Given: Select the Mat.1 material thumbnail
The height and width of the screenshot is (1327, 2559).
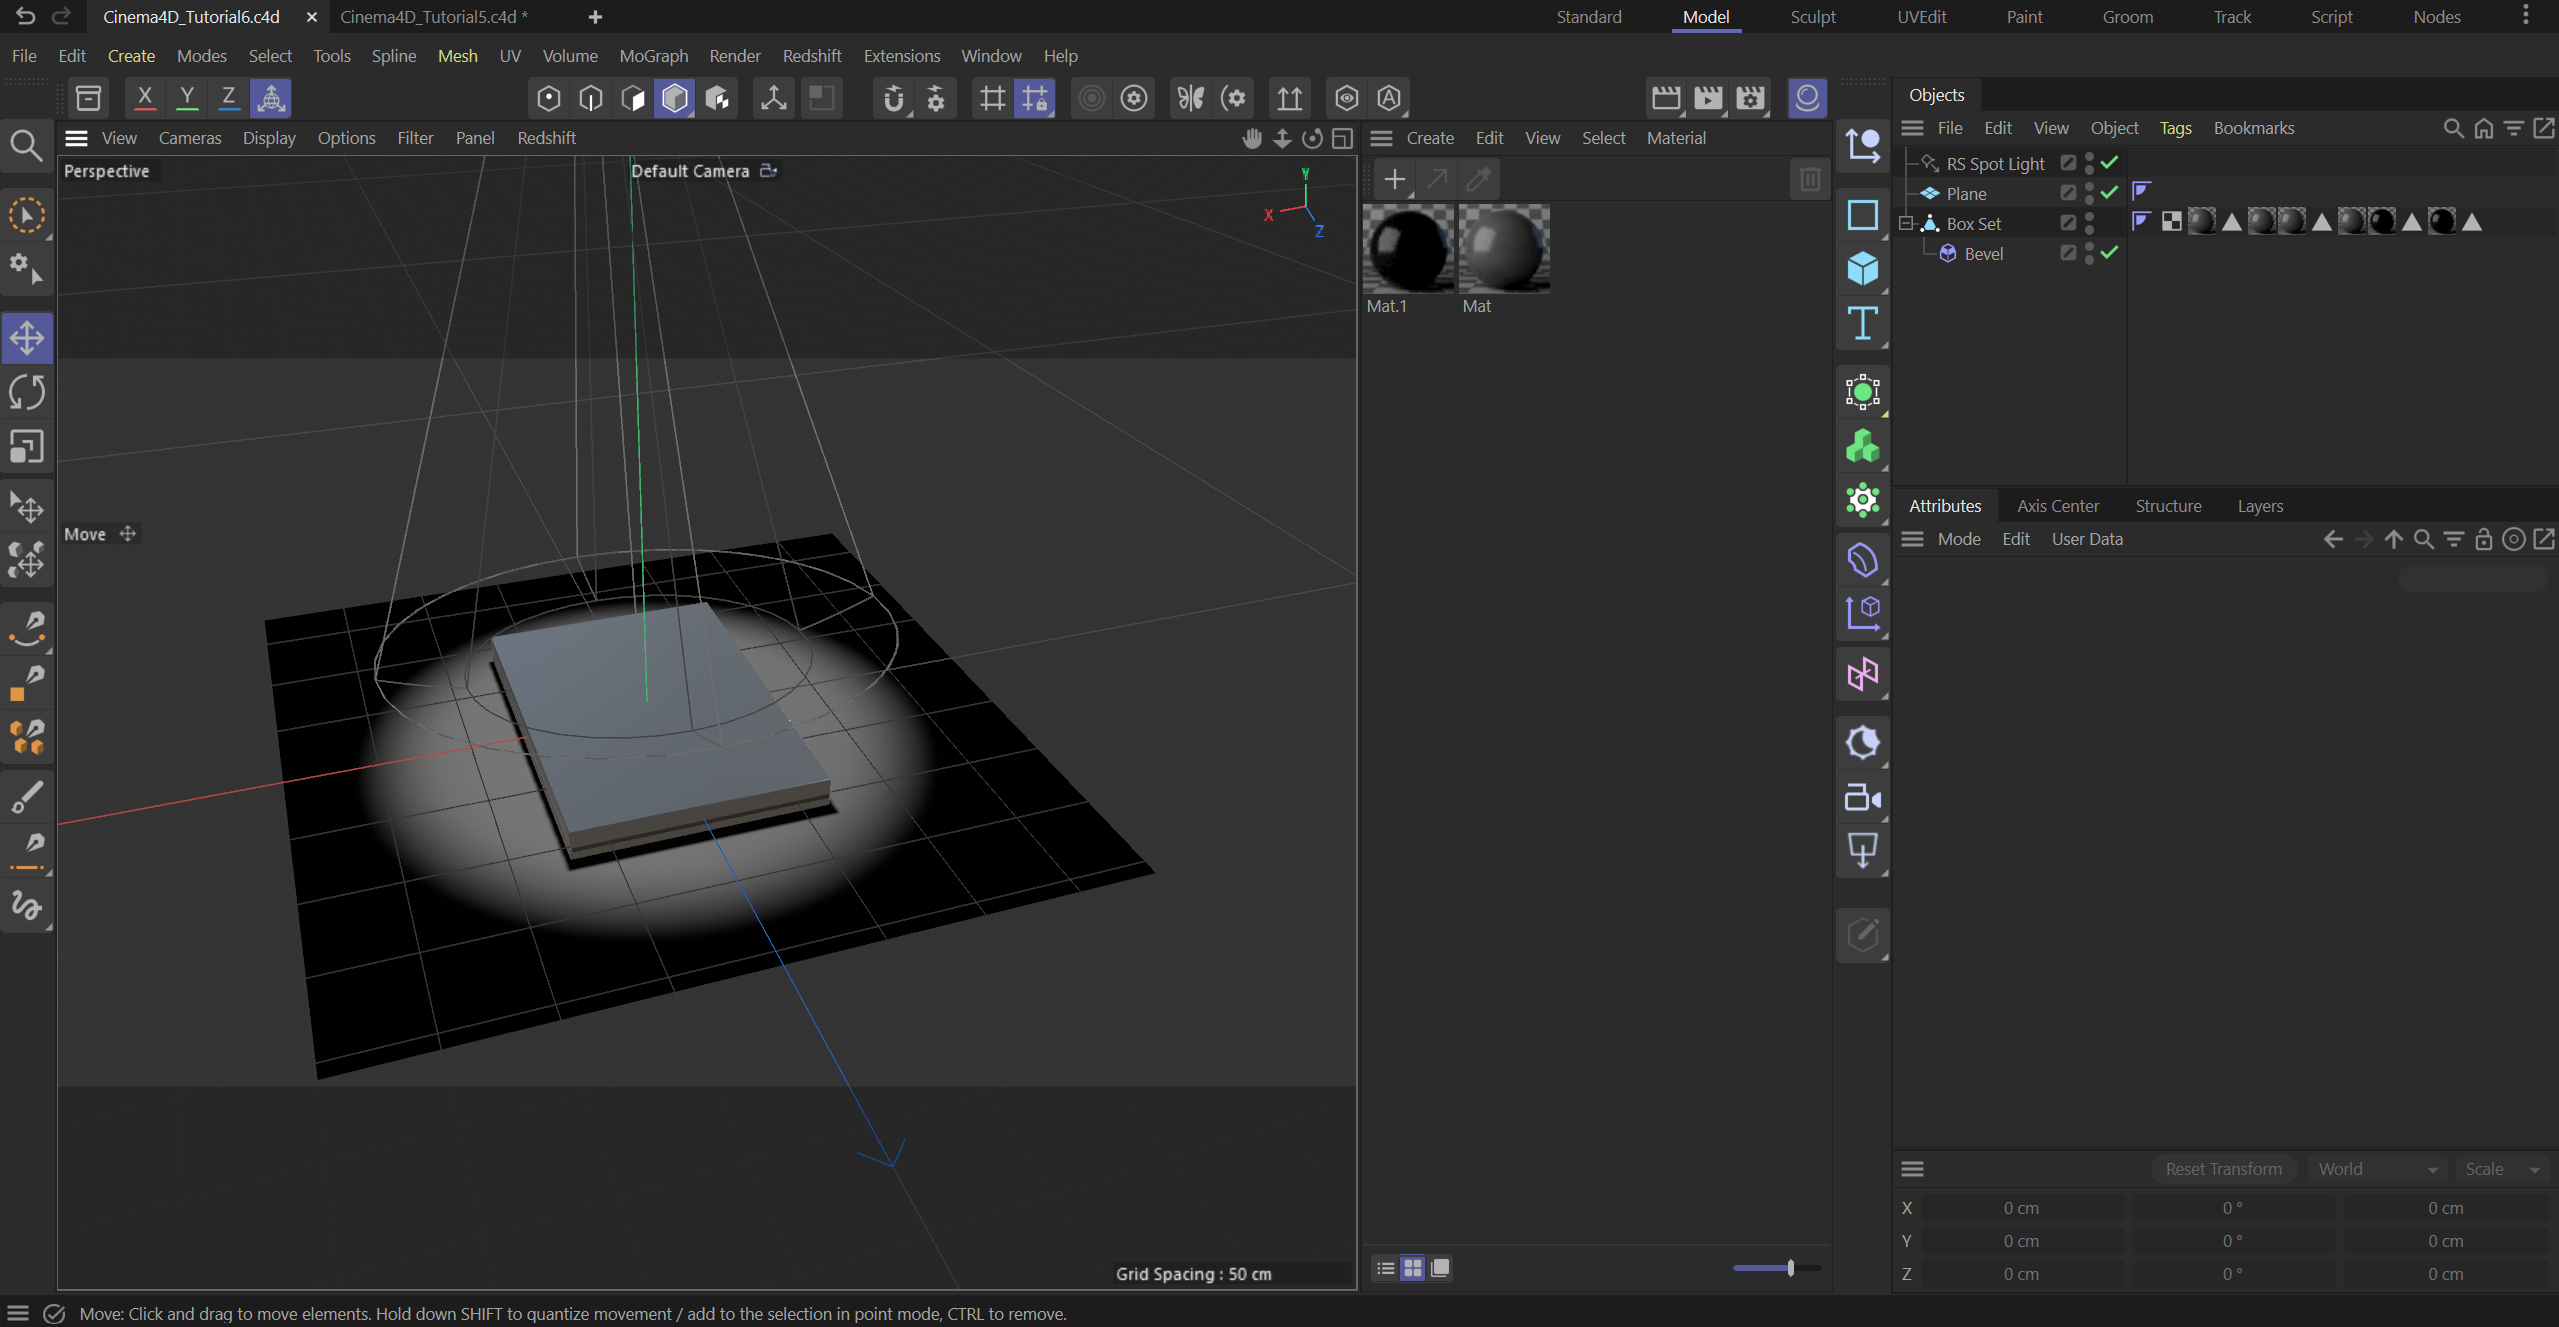Looking at the screenshot, I should (1411, 247).
